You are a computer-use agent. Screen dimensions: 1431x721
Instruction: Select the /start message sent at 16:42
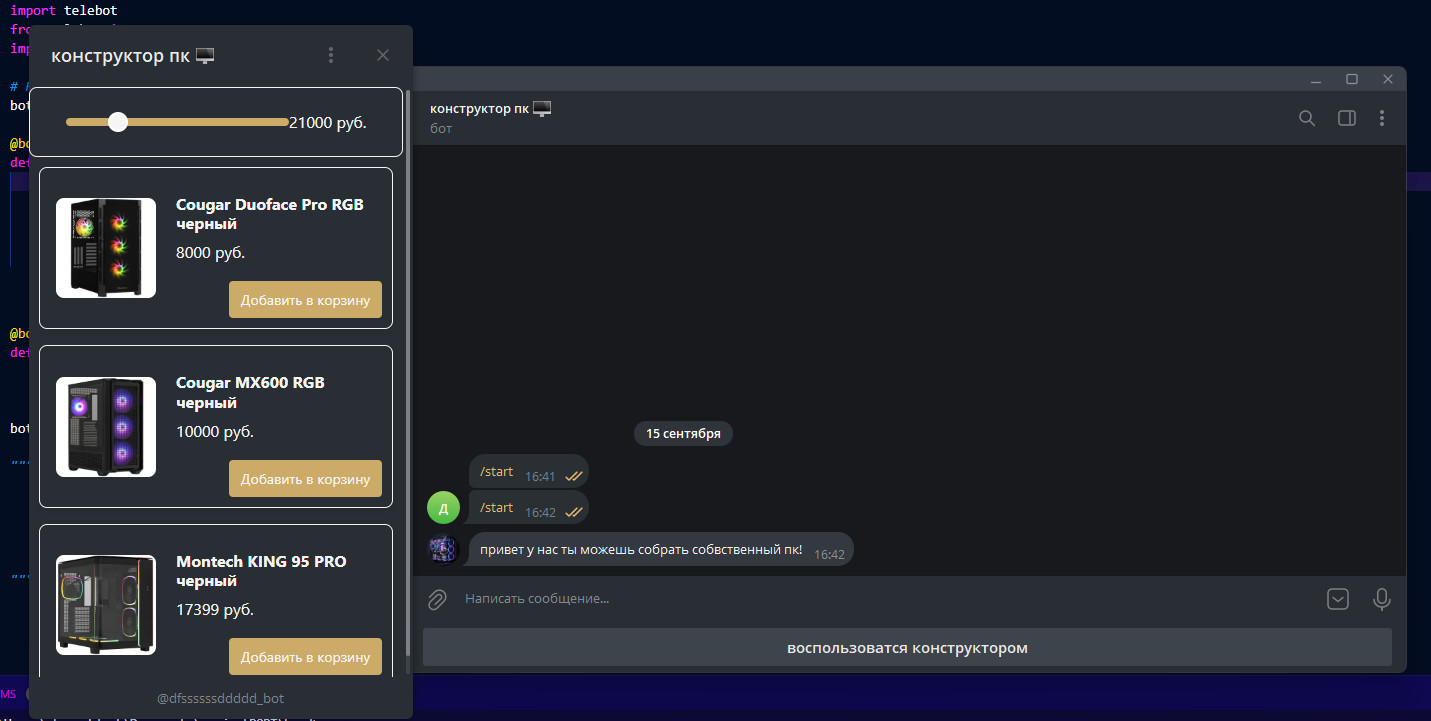coord(529,508)
